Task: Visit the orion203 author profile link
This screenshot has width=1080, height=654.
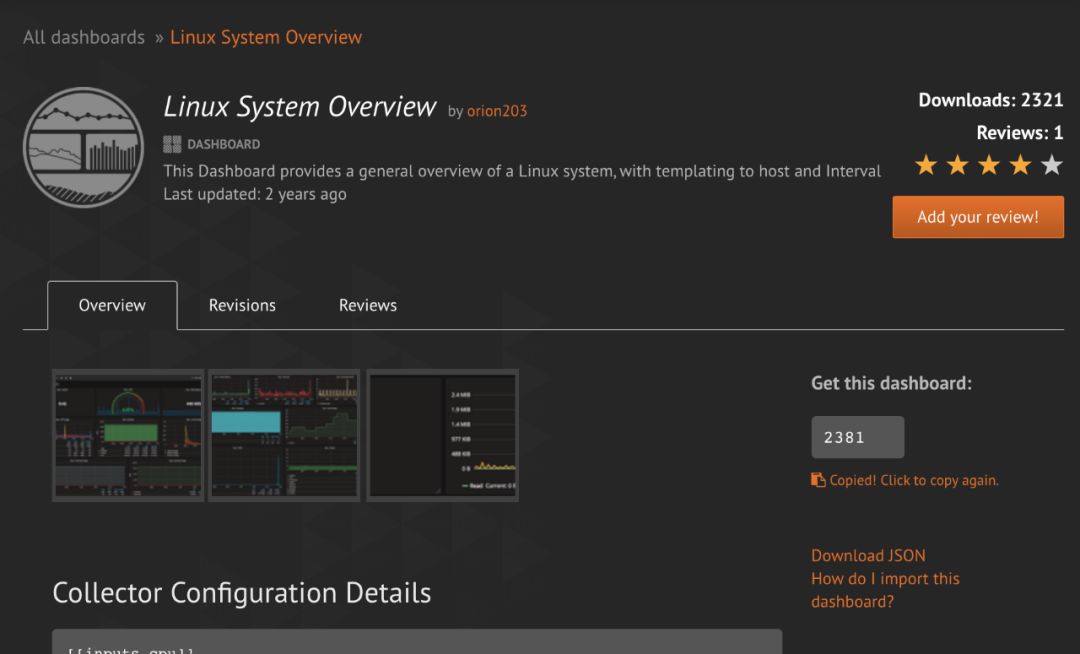Action: 496,111
